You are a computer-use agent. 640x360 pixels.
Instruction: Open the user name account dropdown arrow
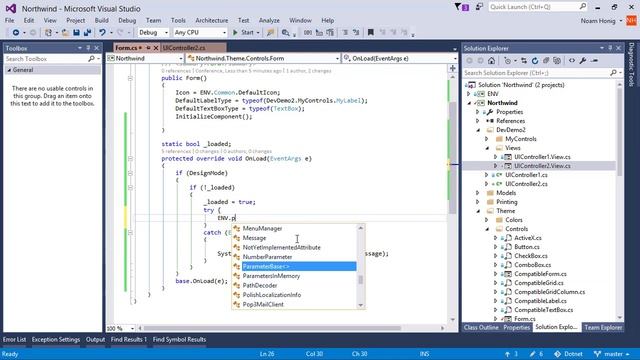coord(621,21)
